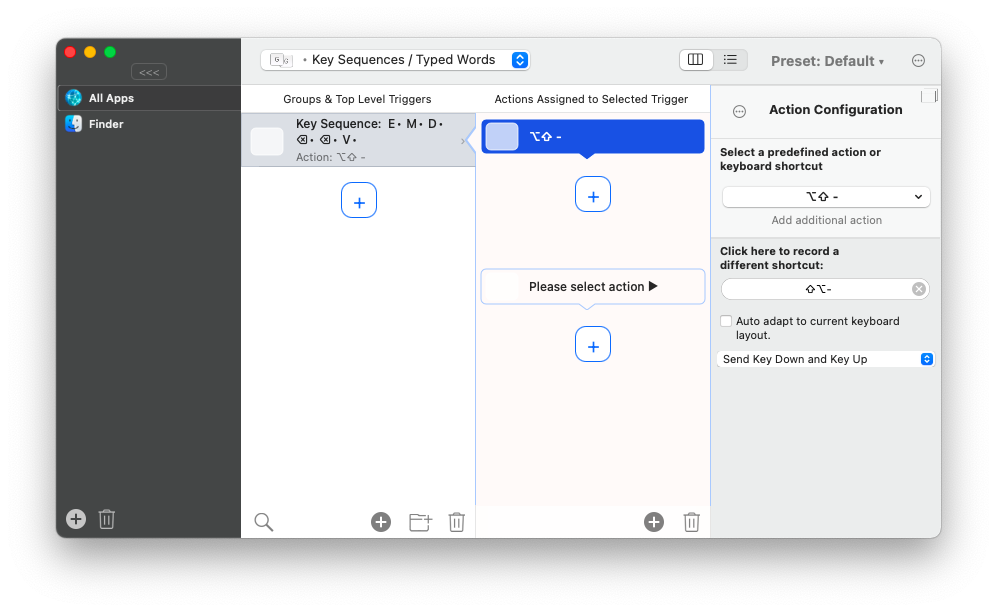
Task: Open the predefined action dropdown
Action: [825, 196]
